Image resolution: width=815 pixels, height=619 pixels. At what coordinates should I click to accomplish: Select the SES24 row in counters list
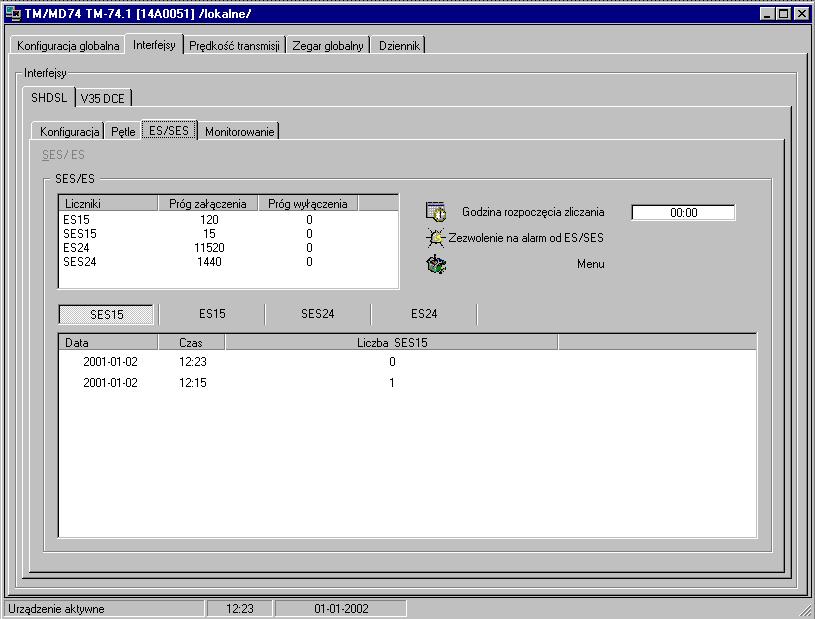click(x=229, y=262)
